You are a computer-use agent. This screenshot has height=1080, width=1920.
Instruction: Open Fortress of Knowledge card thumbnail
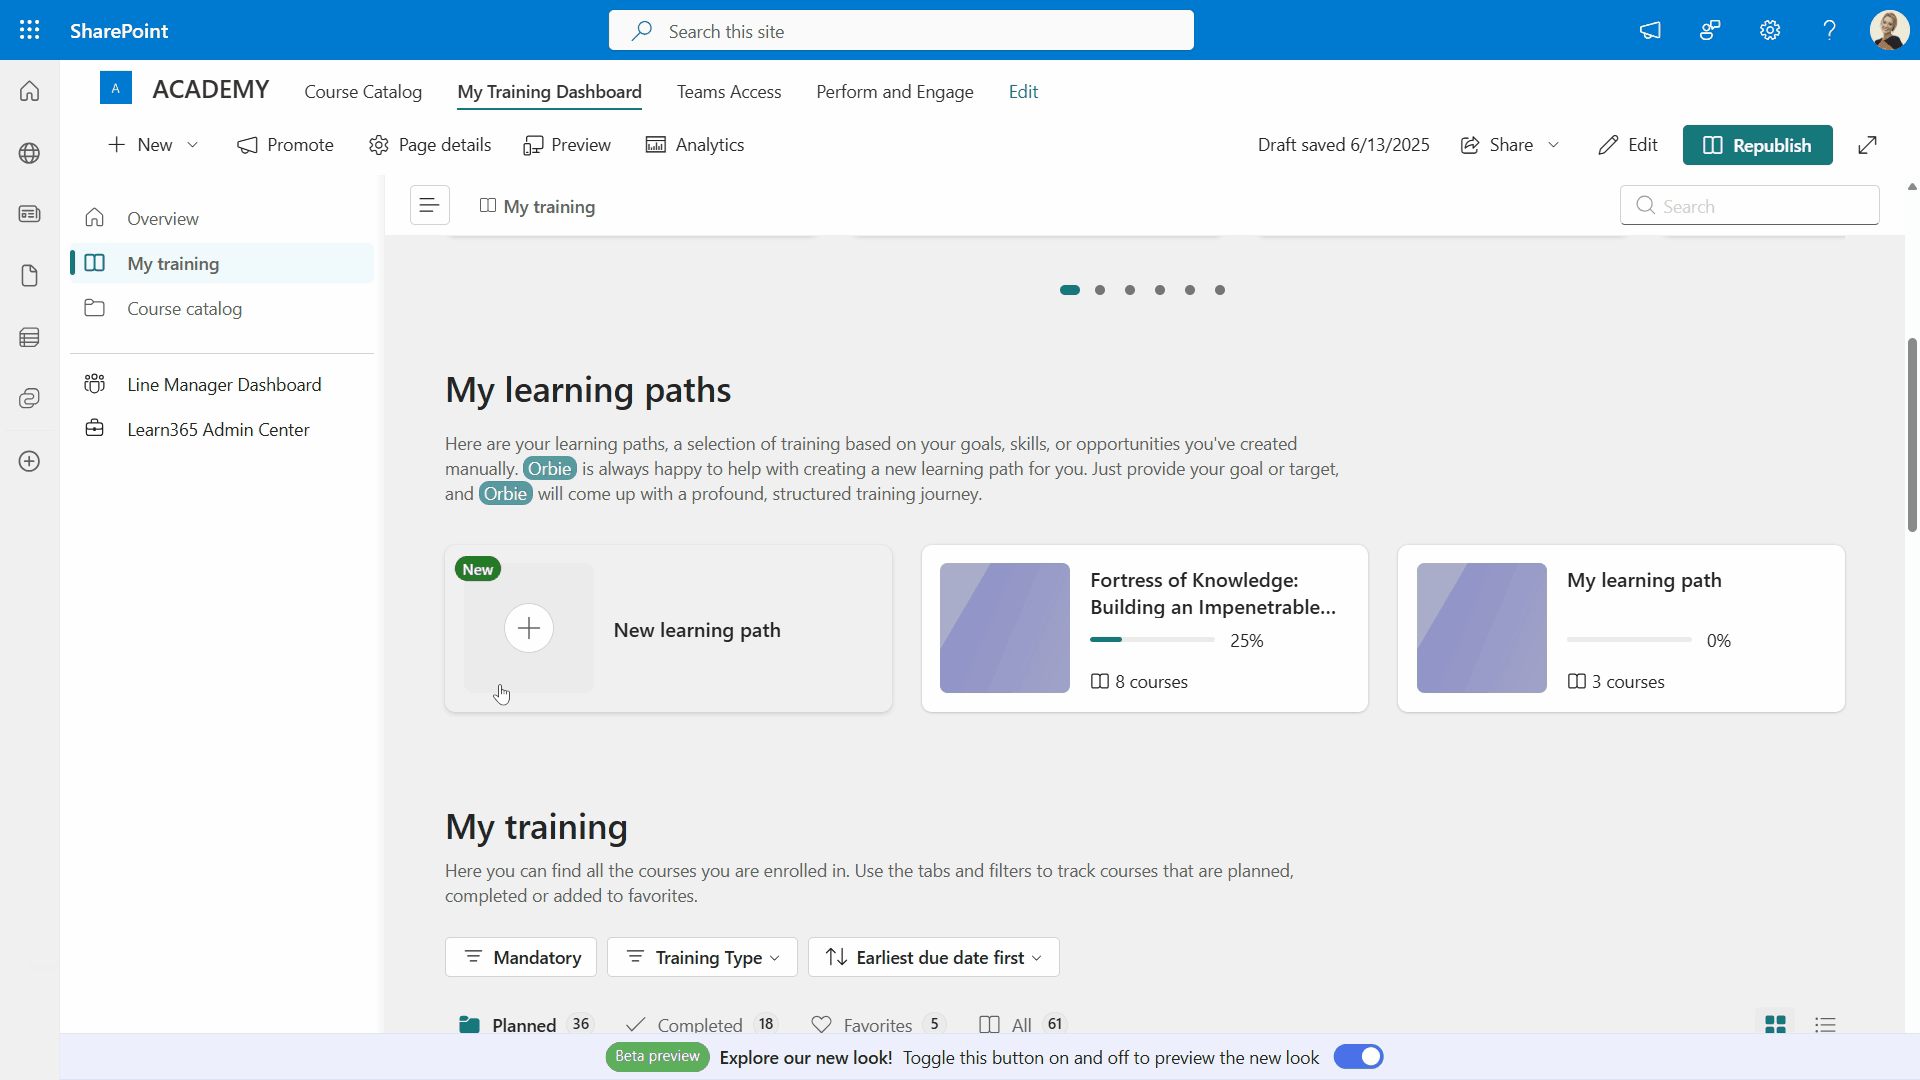click(x=1005, y=628)
